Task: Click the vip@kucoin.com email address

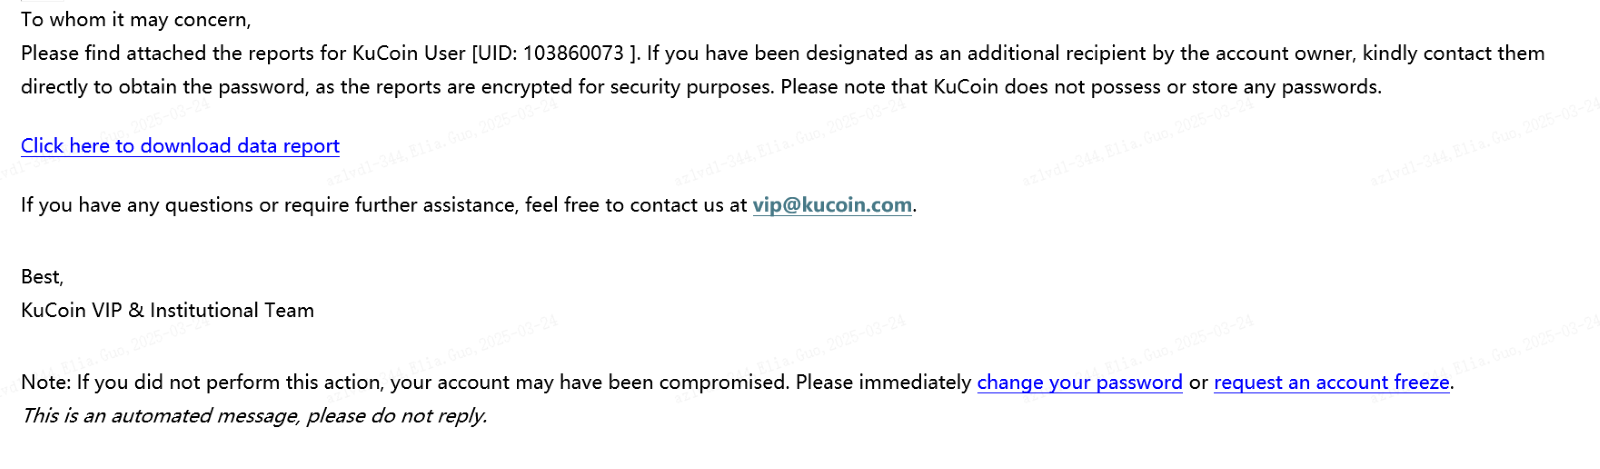Action: pyautogui.click(x=832, y=205)
